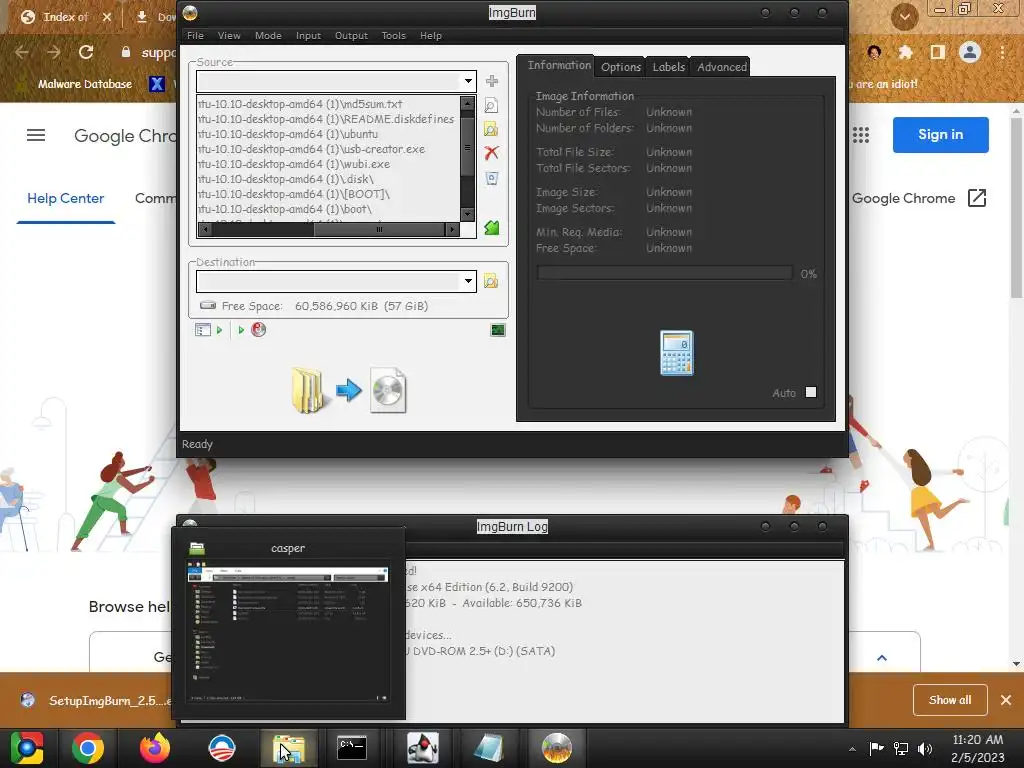Select the Help Center tab in Chrome
This screenshot has width=1024, height=768.
point(65,199)
